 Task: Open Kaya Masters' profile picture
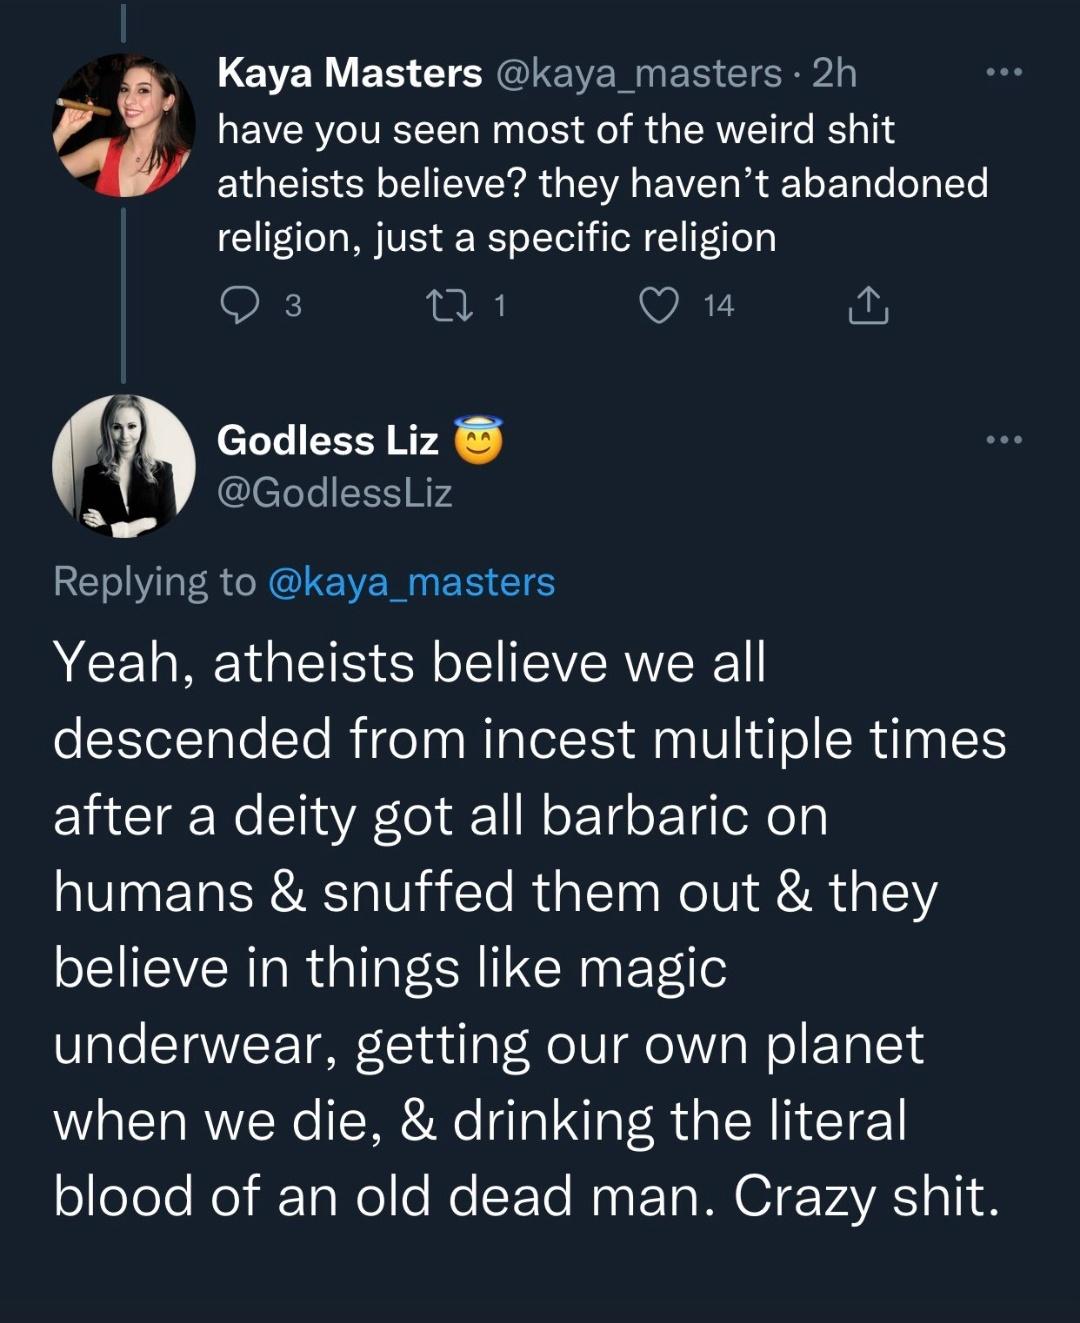click(x=124, y=125)
